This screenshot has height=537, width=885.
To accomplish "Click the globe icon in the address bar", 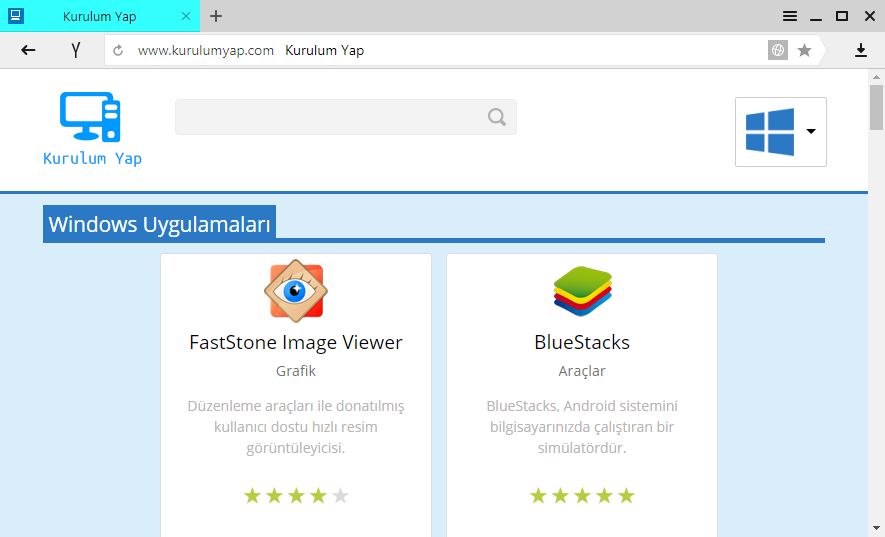I will point(778,50).
